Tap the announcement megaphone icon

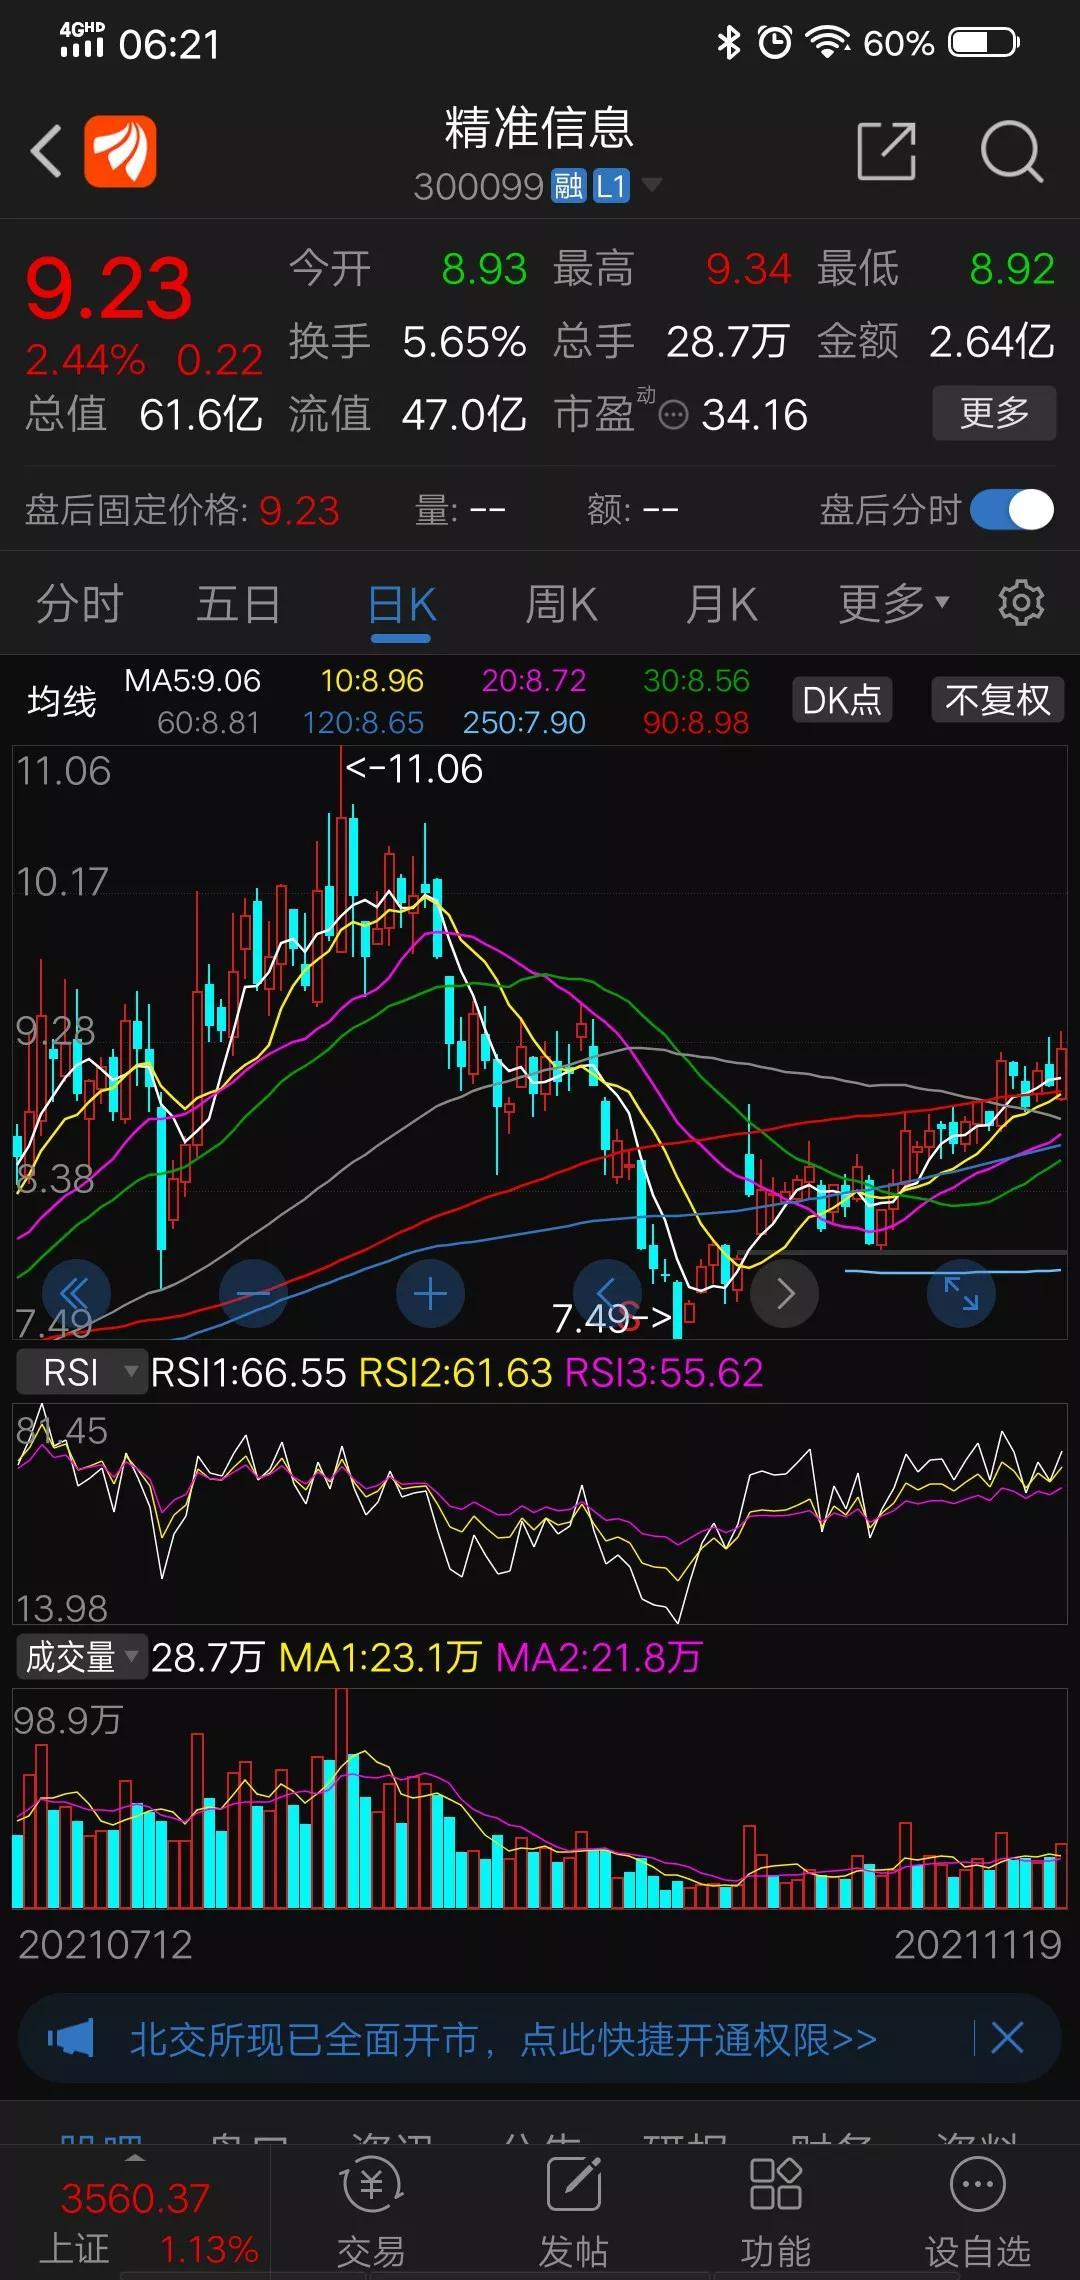coord(70,2037)
